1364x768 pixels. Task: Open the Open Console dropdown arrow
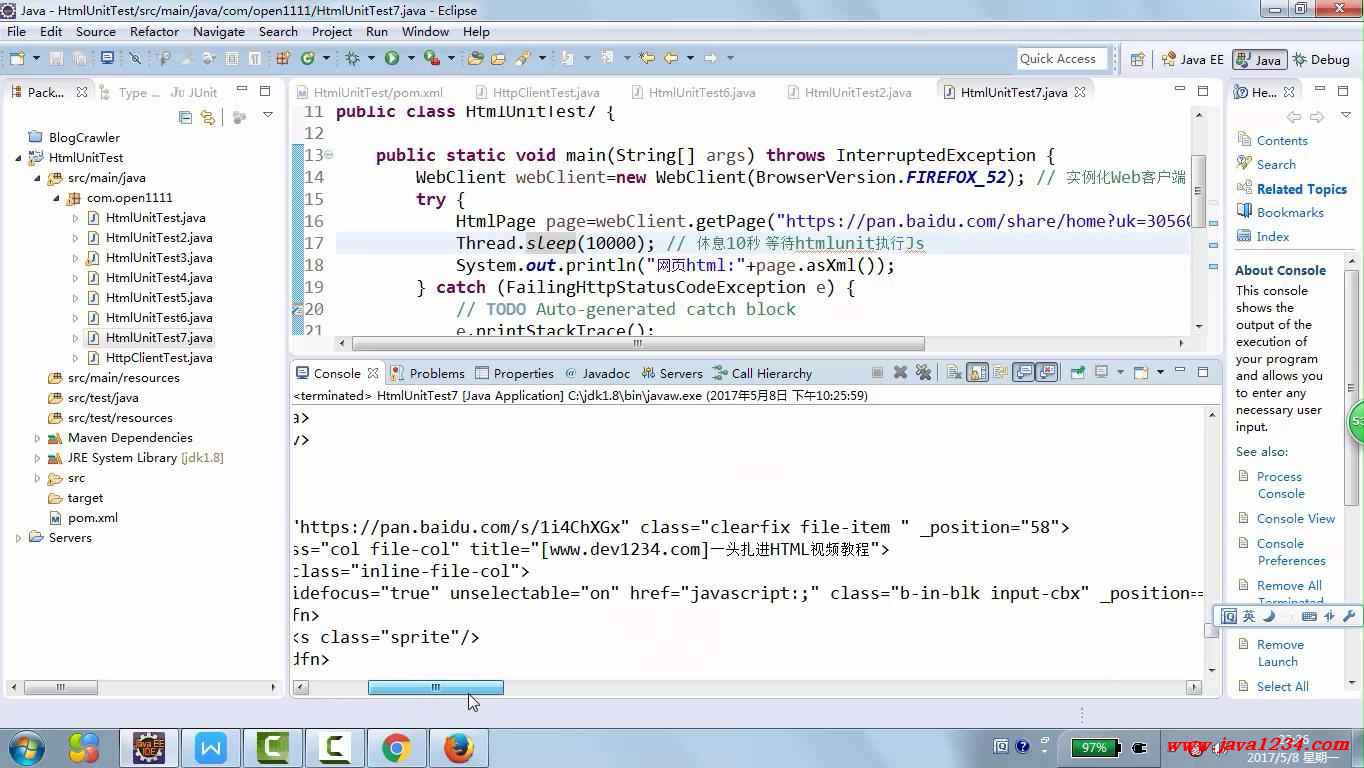tap(1160, 372)
